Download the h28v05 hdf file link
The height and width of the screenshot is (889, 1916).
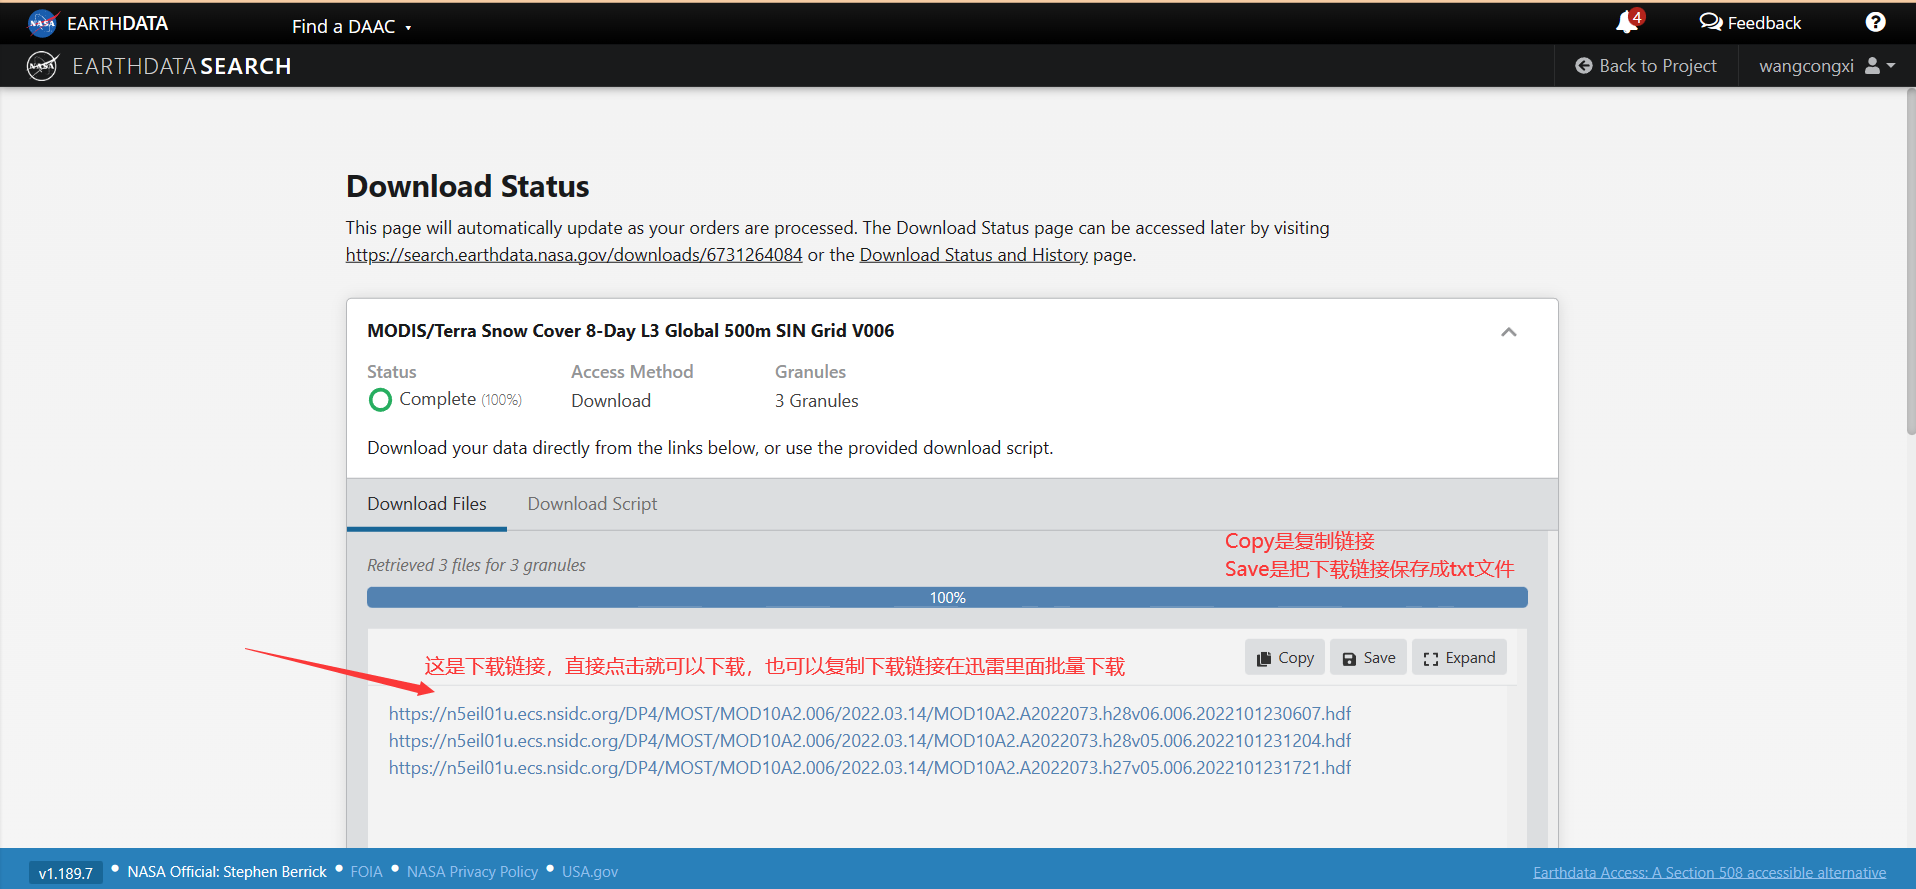(x=870, y=741)
